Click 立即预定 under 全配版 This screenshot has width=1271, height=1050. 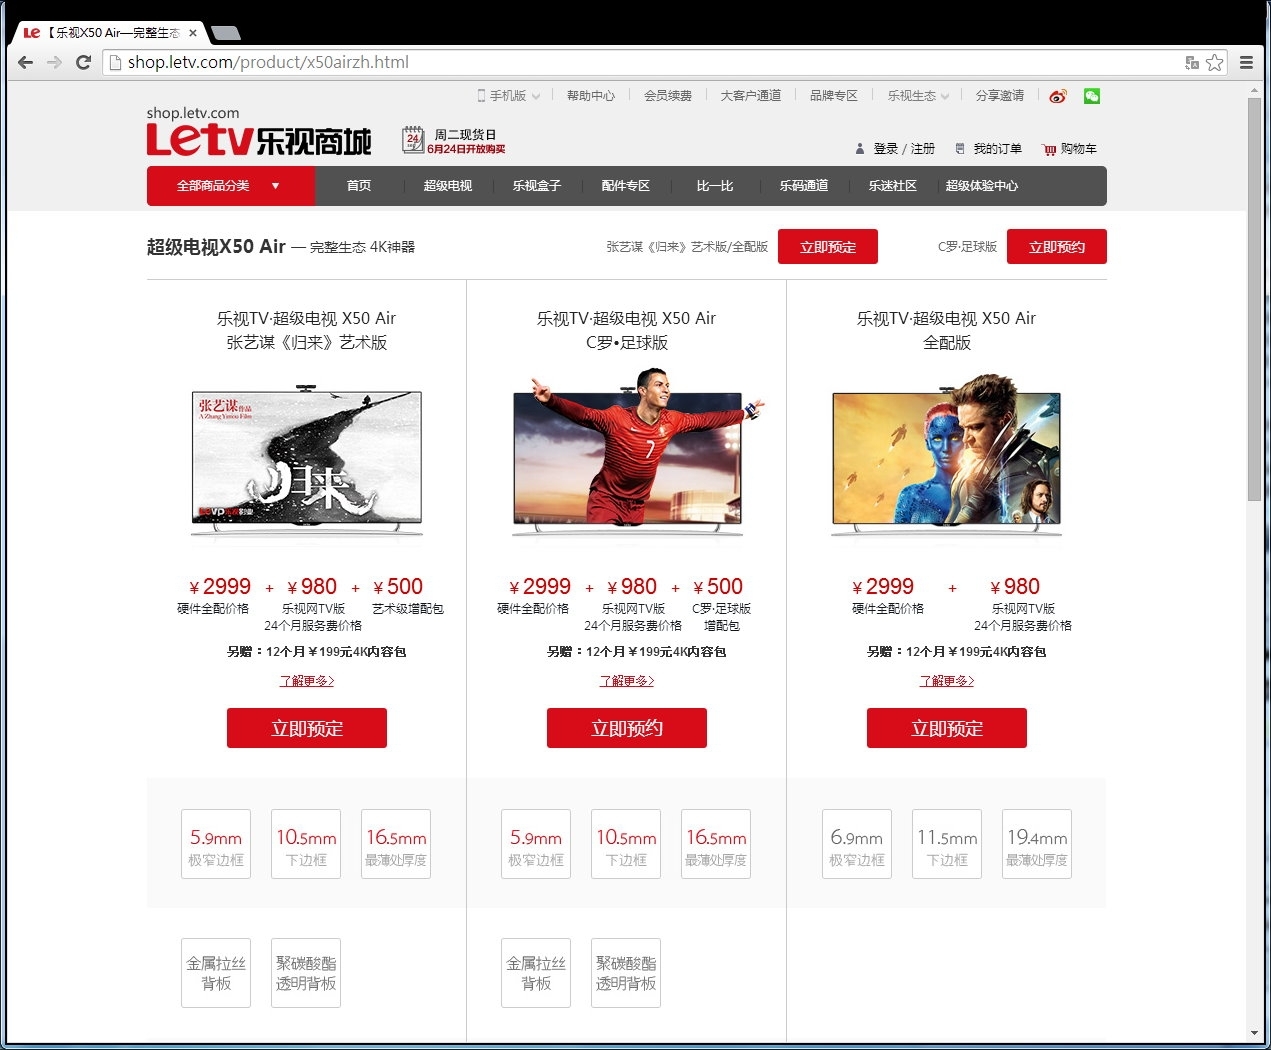point(947,728)
